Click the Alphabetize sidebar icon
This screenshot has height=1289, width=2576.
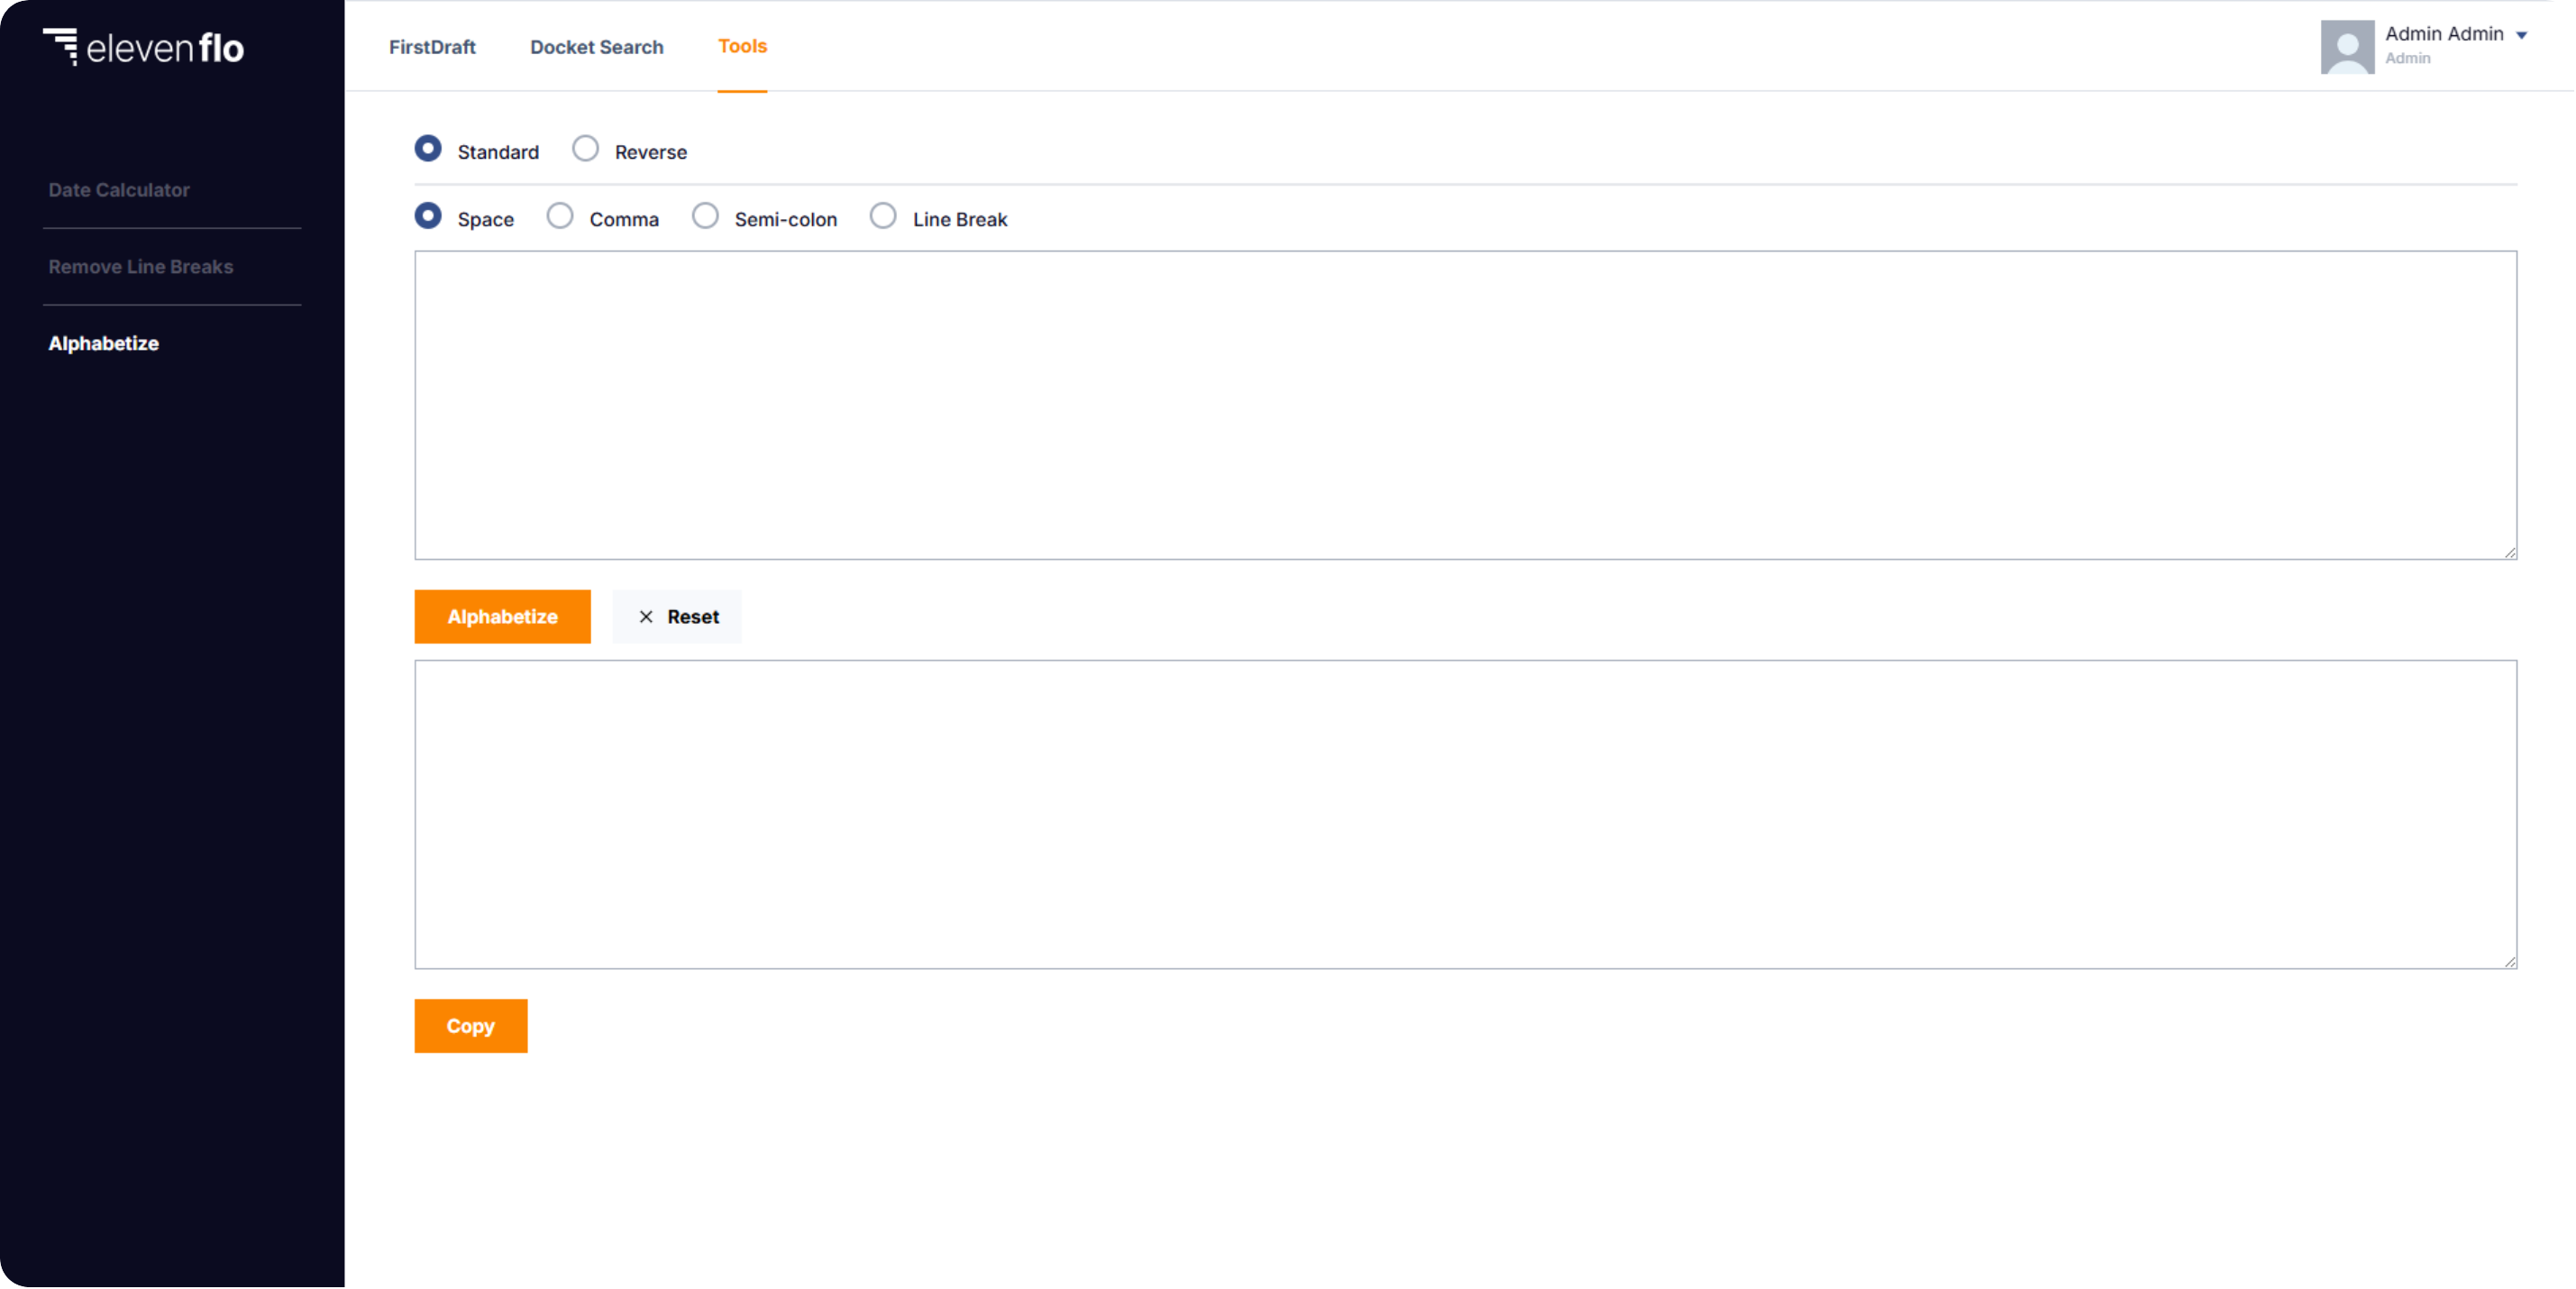102,343
